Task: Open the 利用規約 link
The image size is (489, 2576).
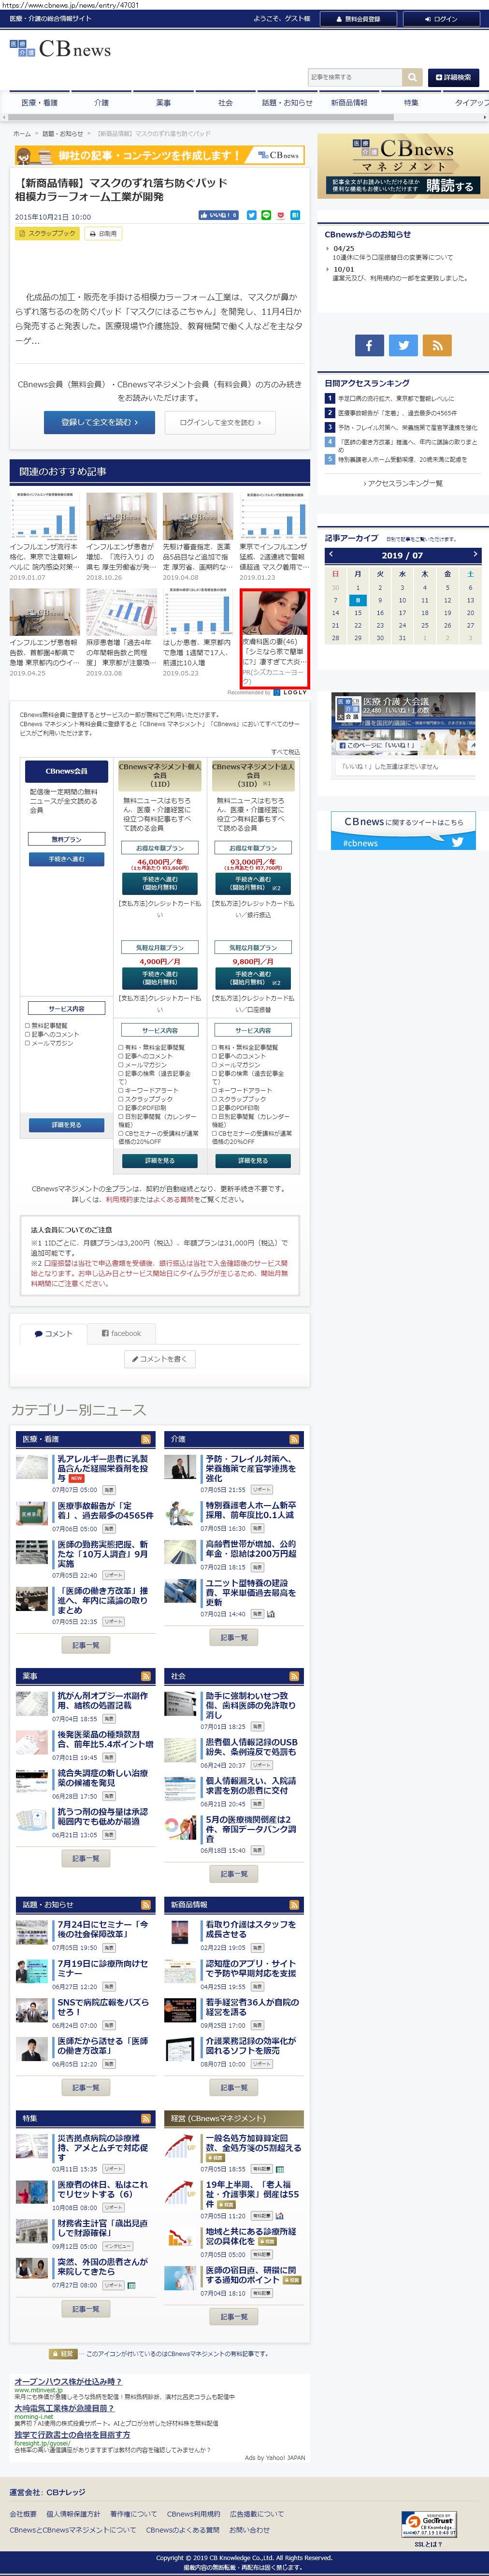Action: click(x=119, y=1199)
